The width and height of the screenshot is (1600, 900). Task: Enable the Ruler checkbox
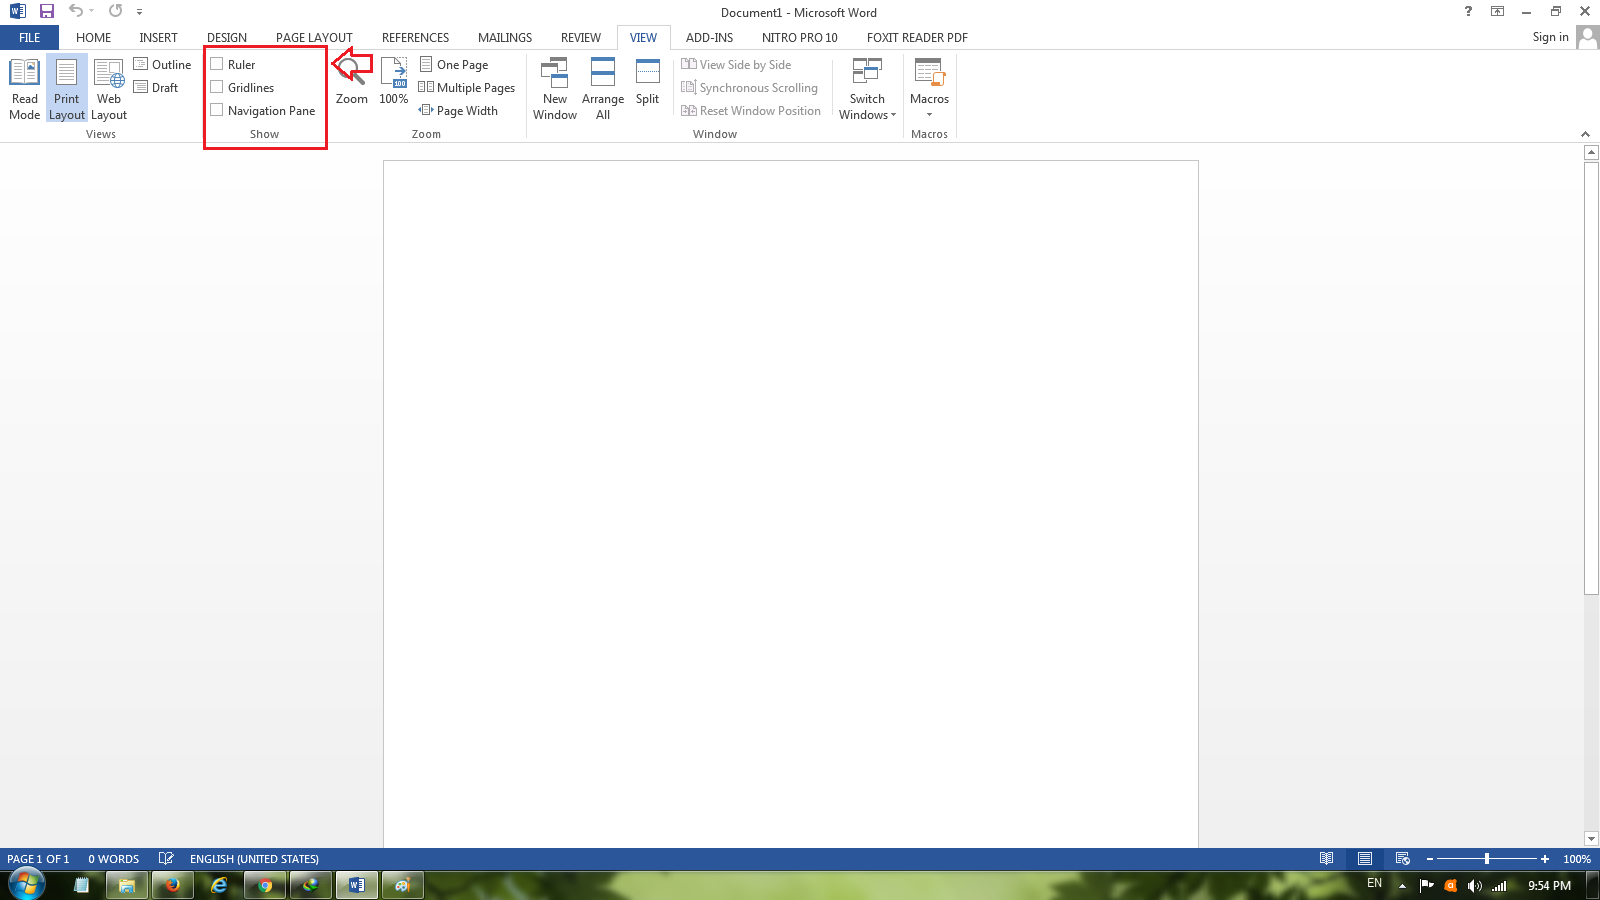(x=217, y=63)
